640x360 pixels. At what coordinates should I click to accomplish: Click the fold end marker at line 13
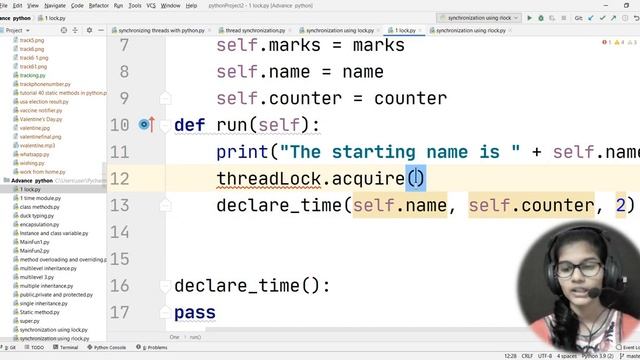[165, 205]
